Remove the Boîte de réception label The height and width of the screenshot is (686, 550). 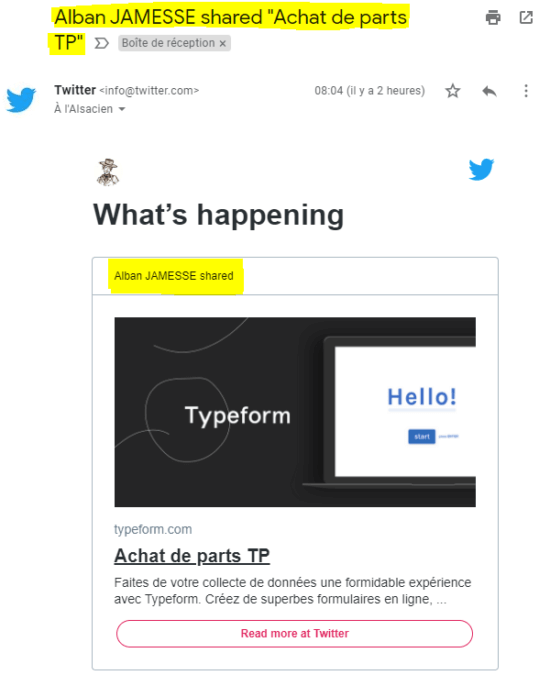(223, 43)
